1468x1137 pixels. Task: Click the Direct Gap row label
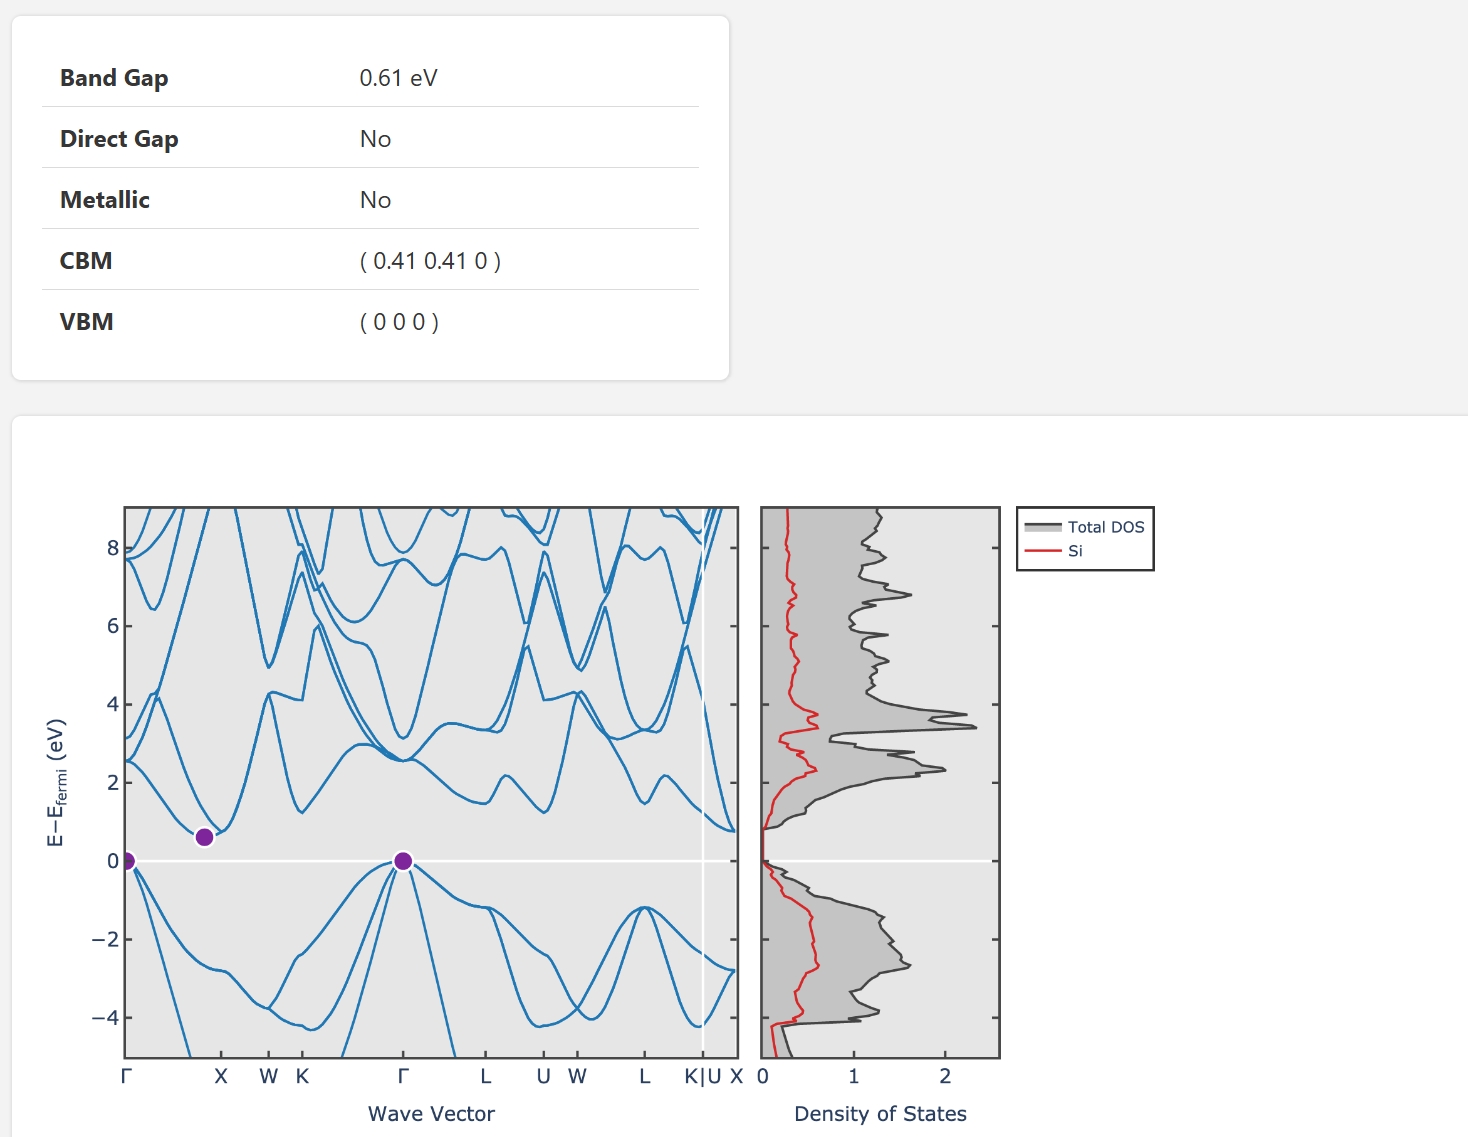tap(119, 139)
